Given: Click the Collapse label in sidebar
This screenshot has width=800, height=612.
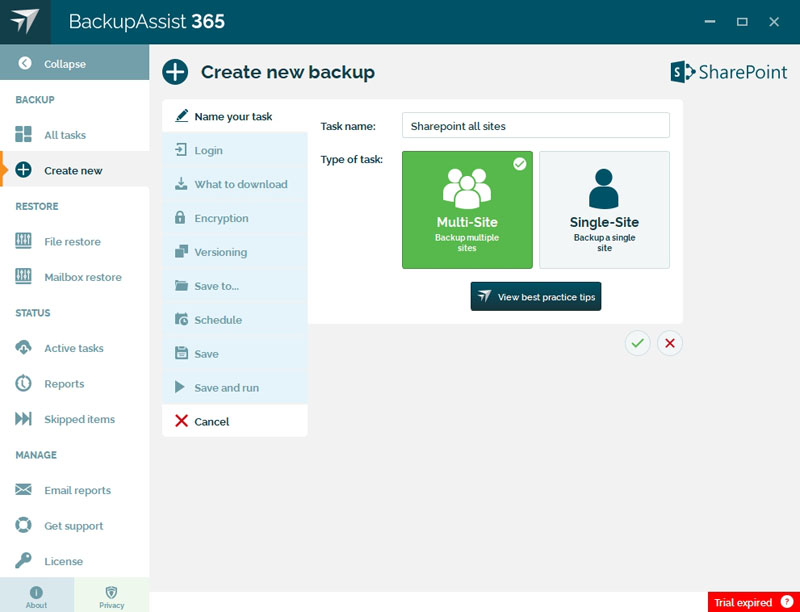Looking at the screenshot, I should (x=65, y=64).
